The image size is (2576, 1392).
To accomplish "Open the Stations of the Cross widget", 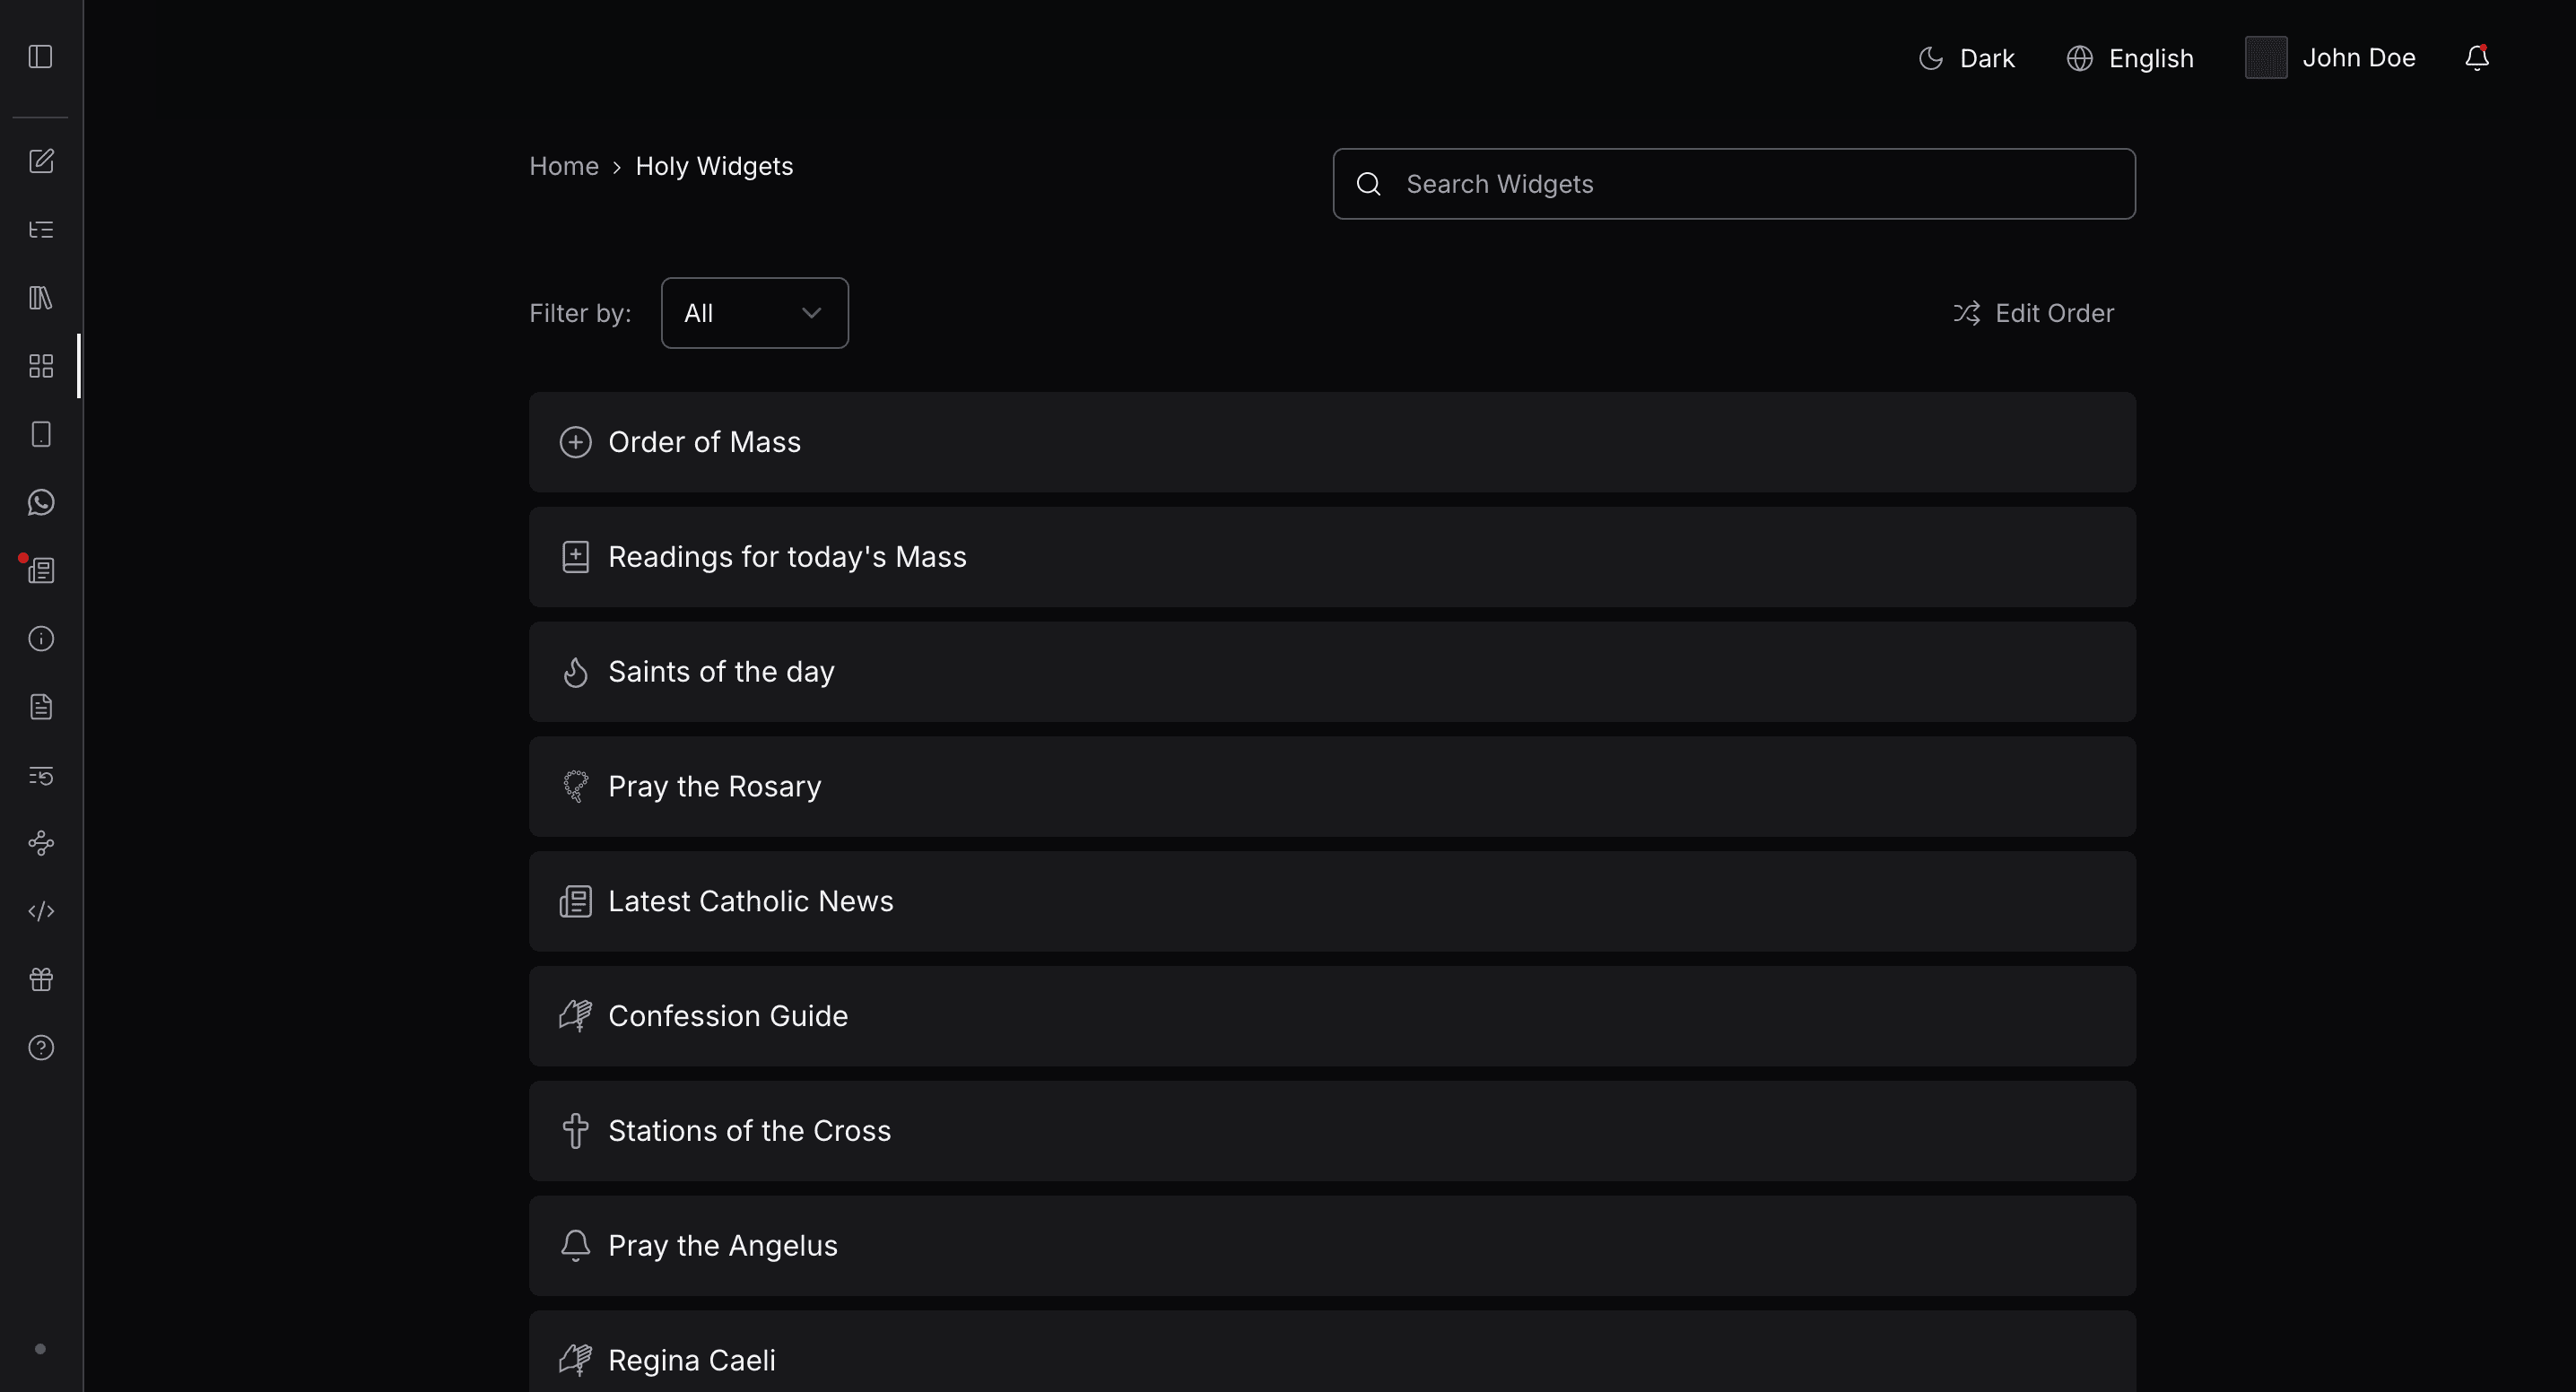I will [x=1332, y=1131].
